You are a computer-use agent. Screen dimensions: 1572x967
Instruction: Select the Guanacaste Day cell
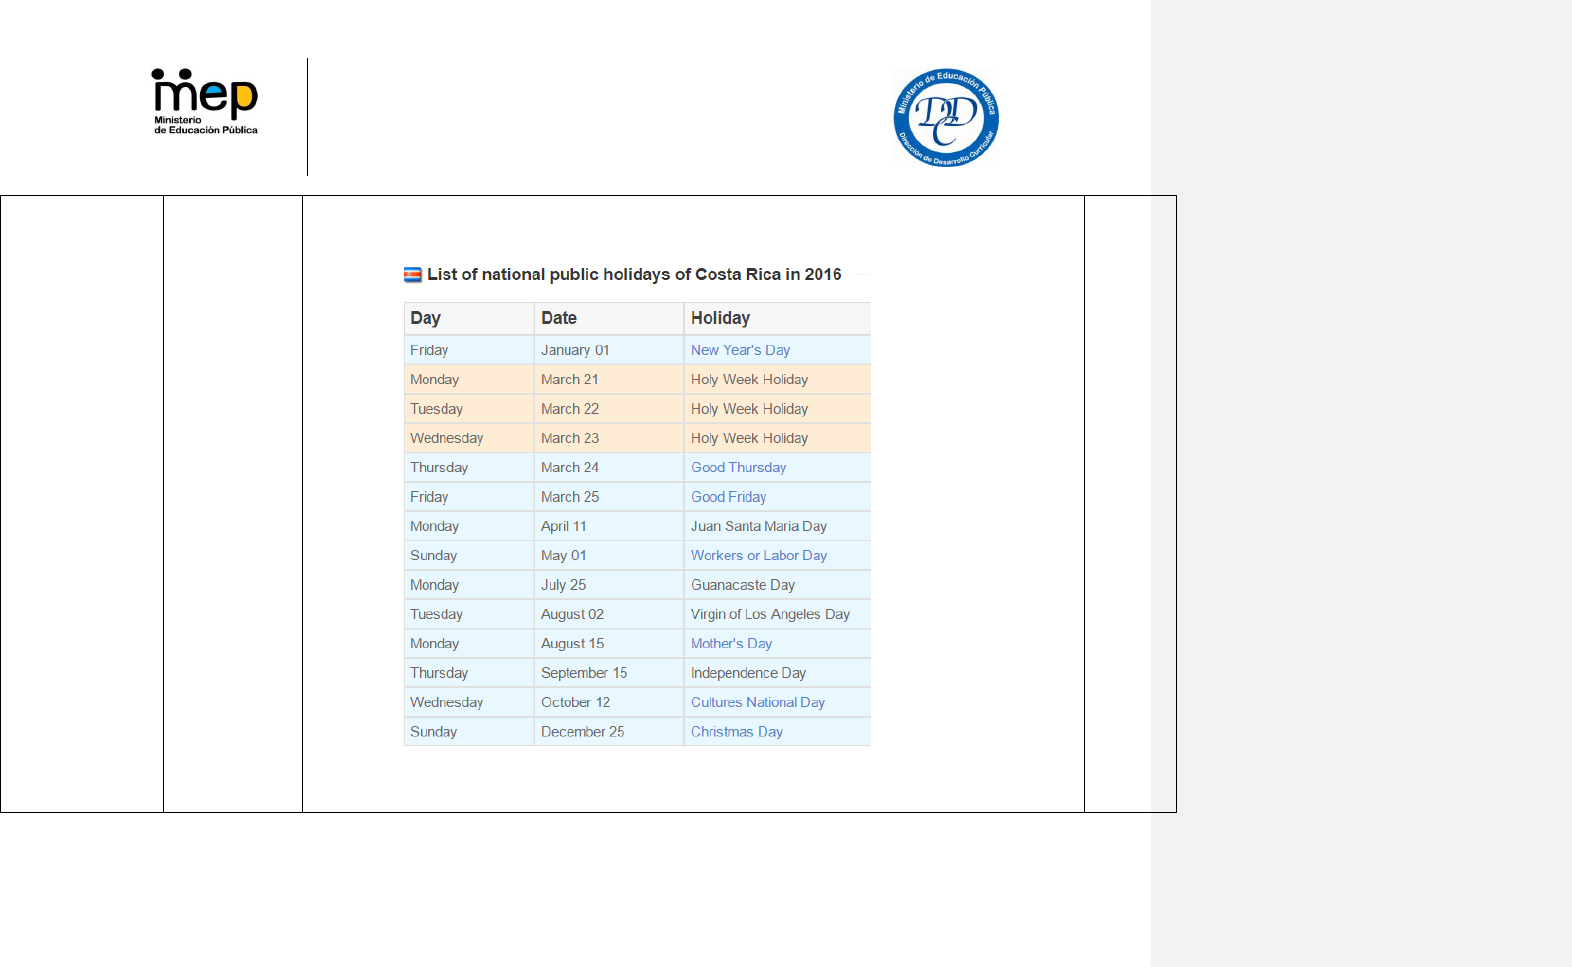coord(742,585)
